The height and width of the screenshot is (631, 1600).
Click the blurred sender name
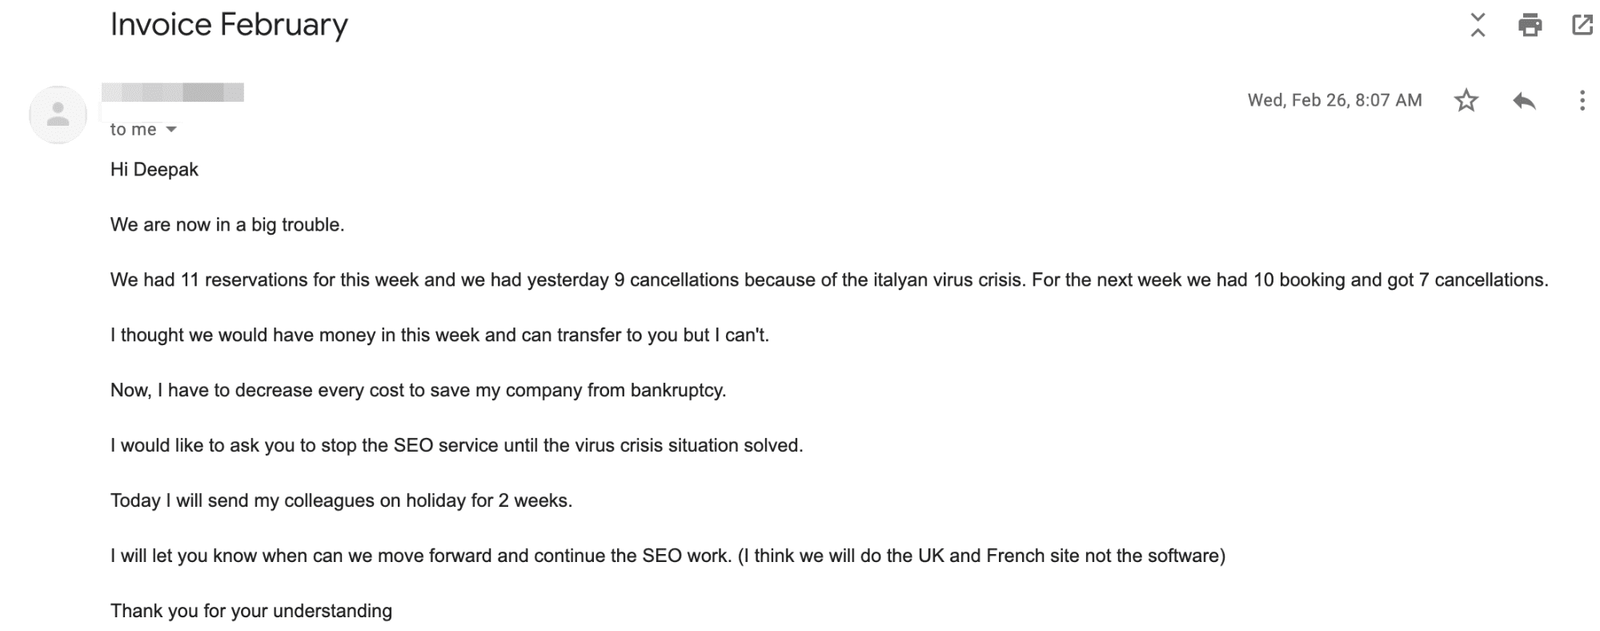[173, 93]
